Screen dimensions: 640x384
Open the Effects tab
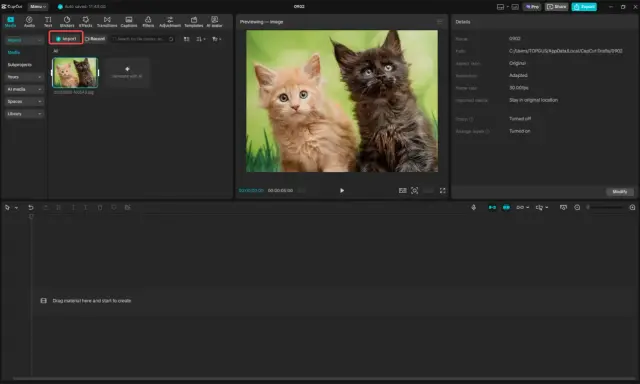(86, 22)
